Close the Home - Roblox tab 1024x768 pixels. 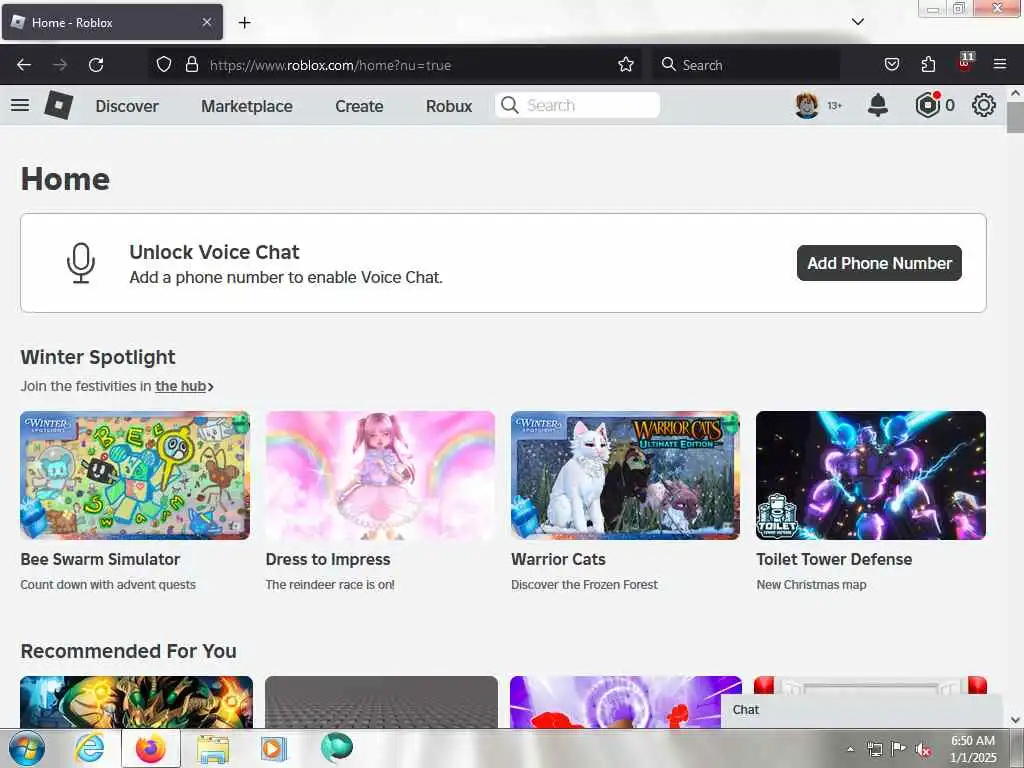pyautogui.click(x=206, y=22)
